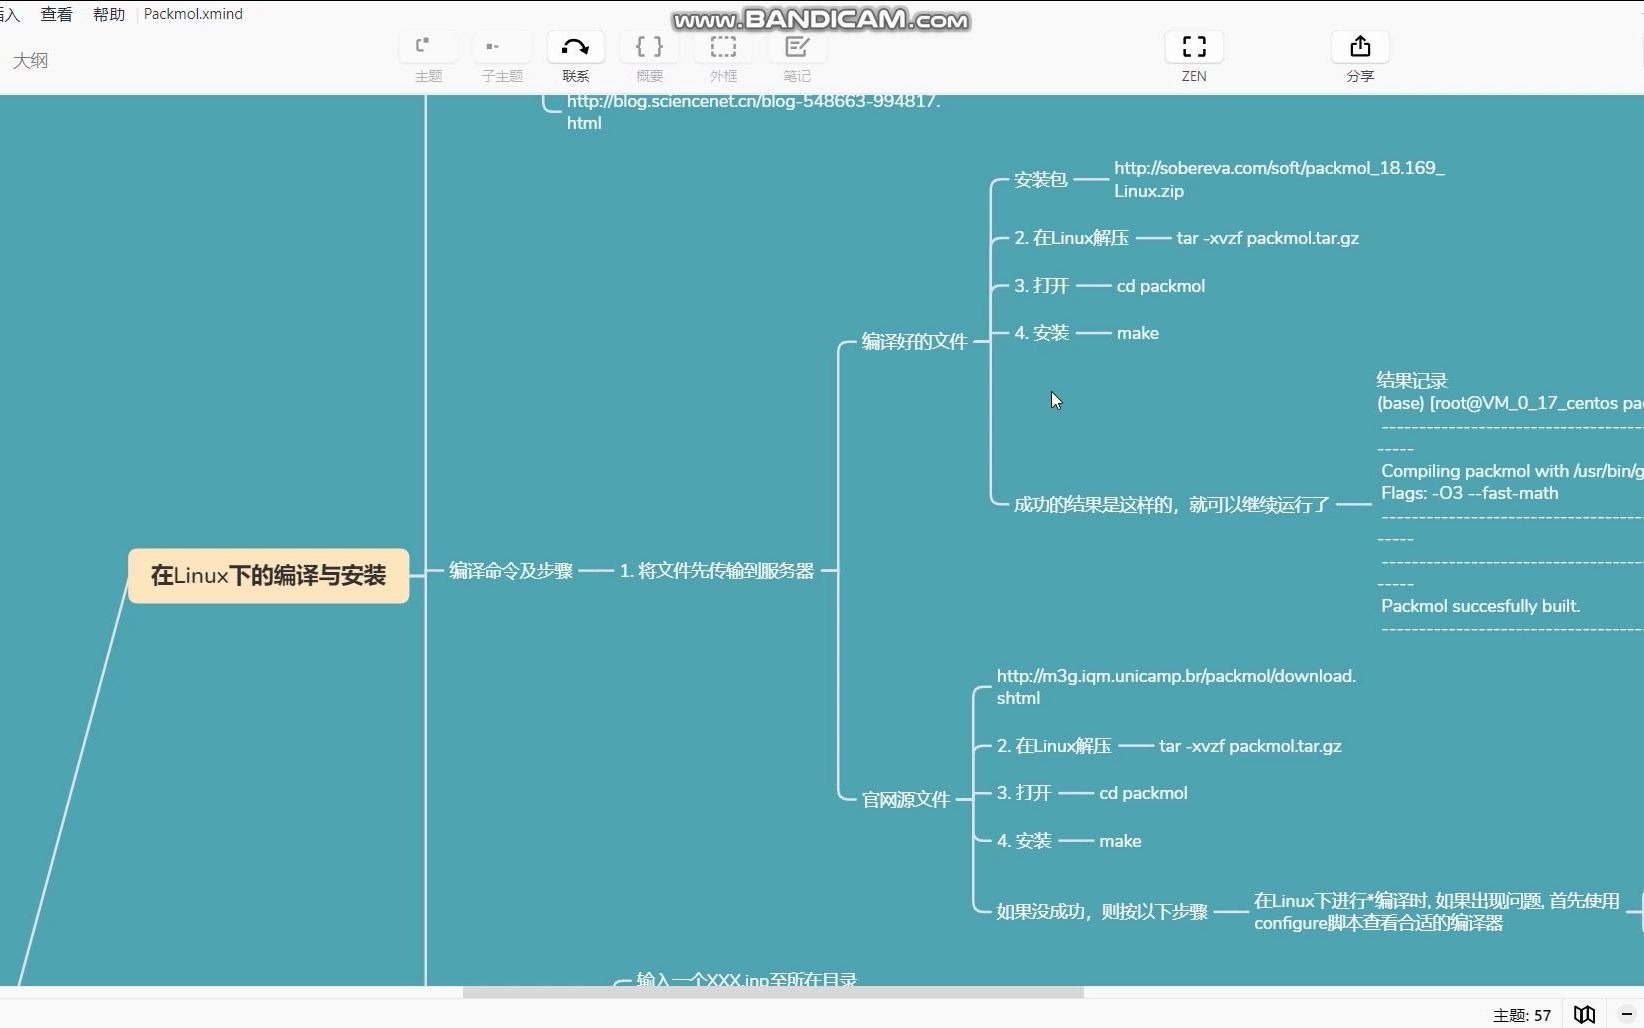Image resolution: width=1644 pixels, height=1028 pixels.
Task: Select the 官网源文件 topic
Action: point(906,799)
